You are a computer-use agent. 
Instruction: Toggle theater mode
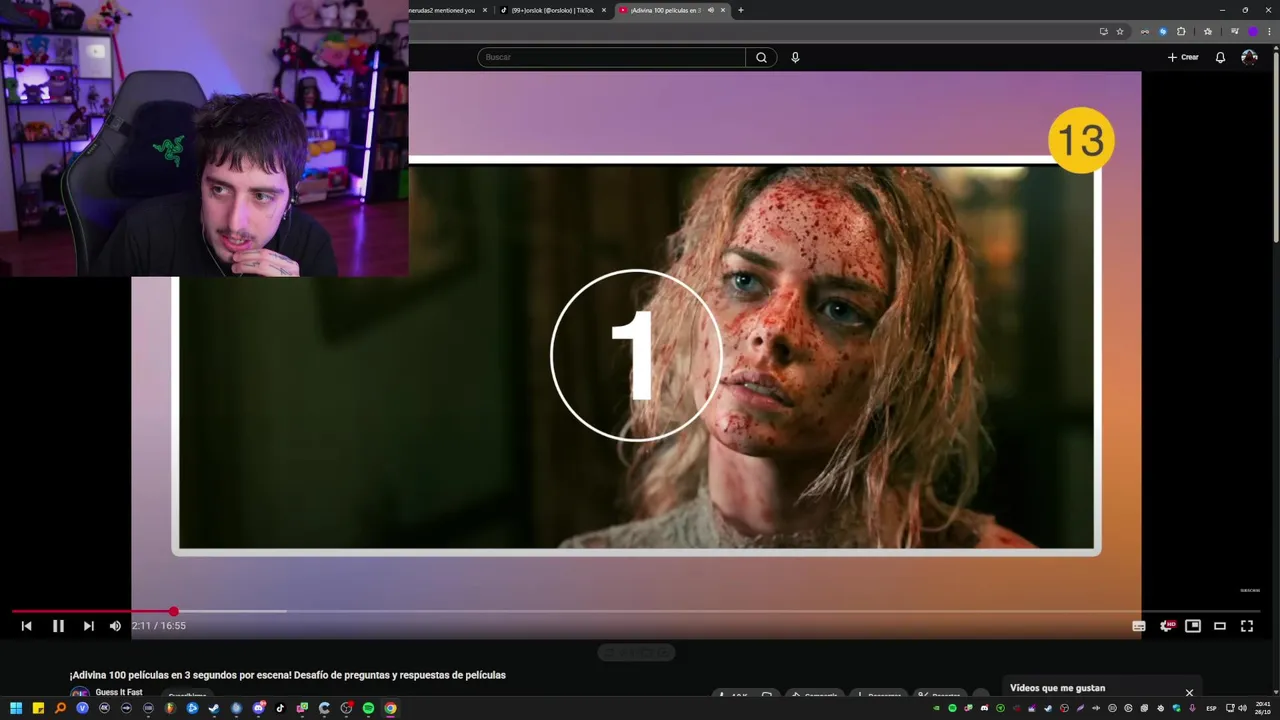1220,626
